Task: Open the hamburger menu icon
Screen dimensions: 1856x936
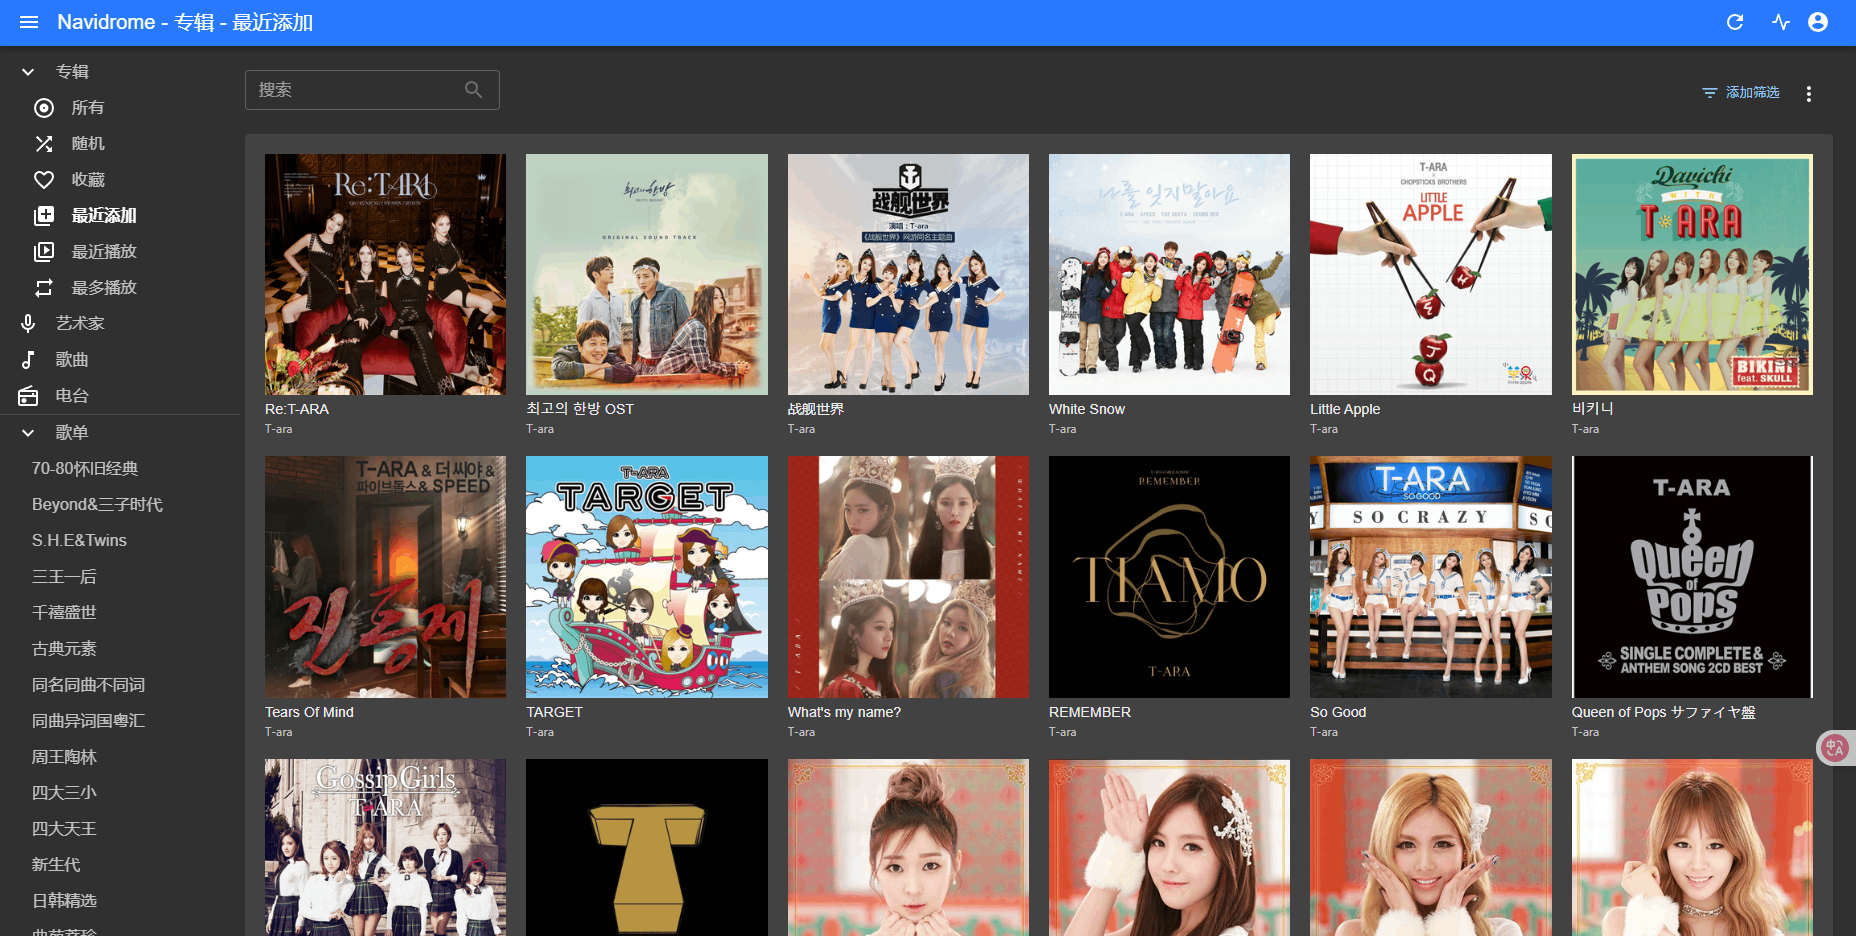Action: point(29,22)
